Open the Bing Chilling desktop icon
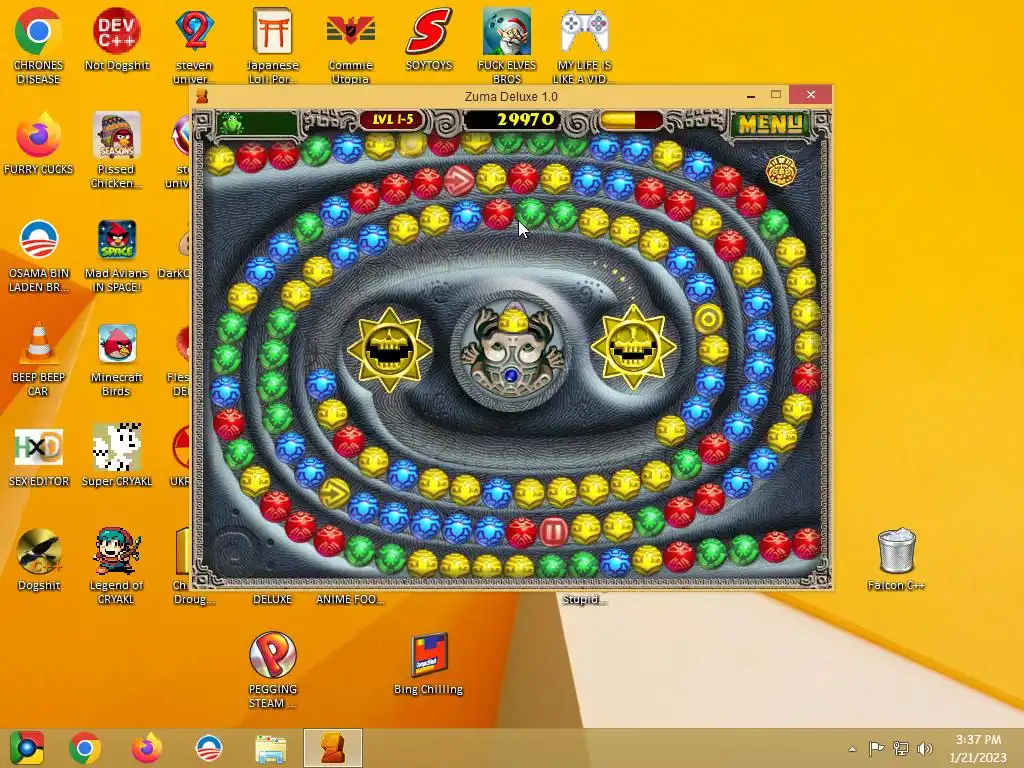Screen dimensions: 1024x768 tap(428, 663)
